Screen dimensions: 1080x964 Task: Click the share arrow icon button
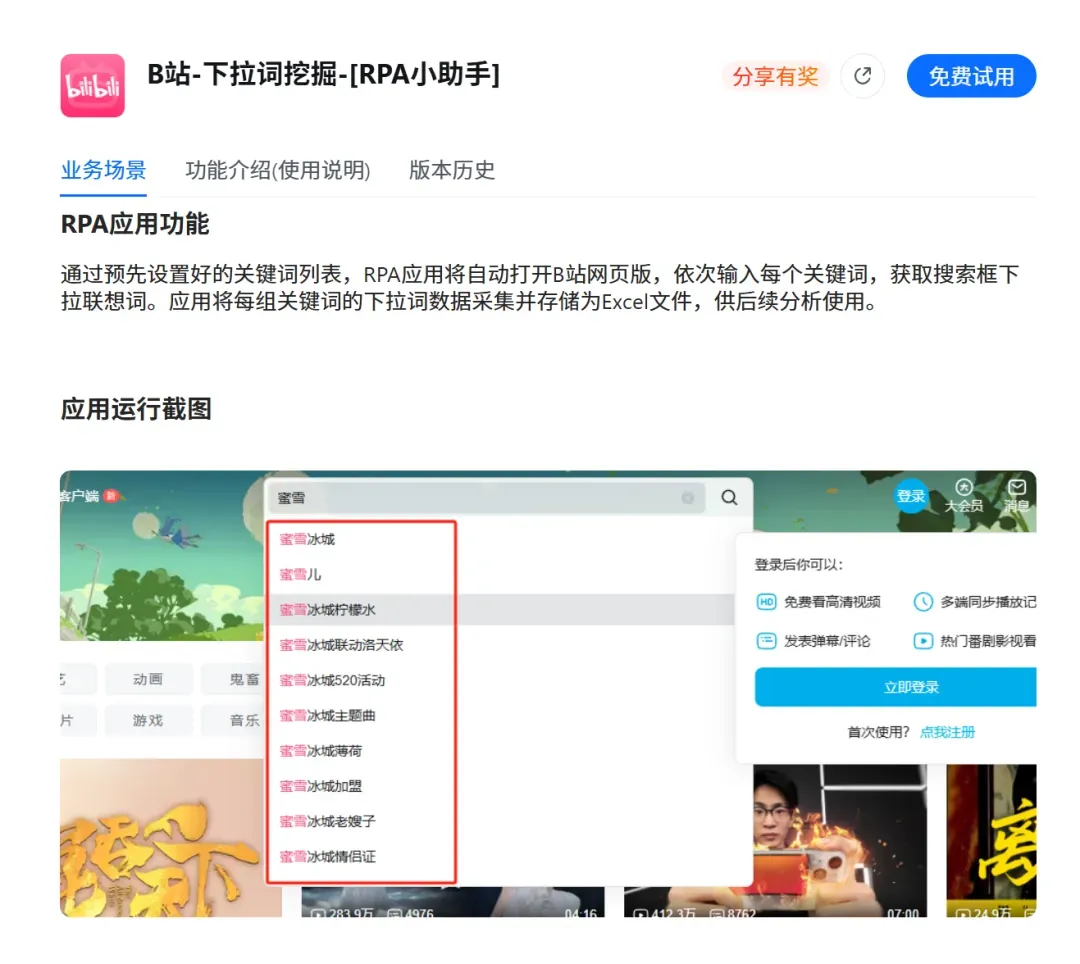tap(862, 76)
